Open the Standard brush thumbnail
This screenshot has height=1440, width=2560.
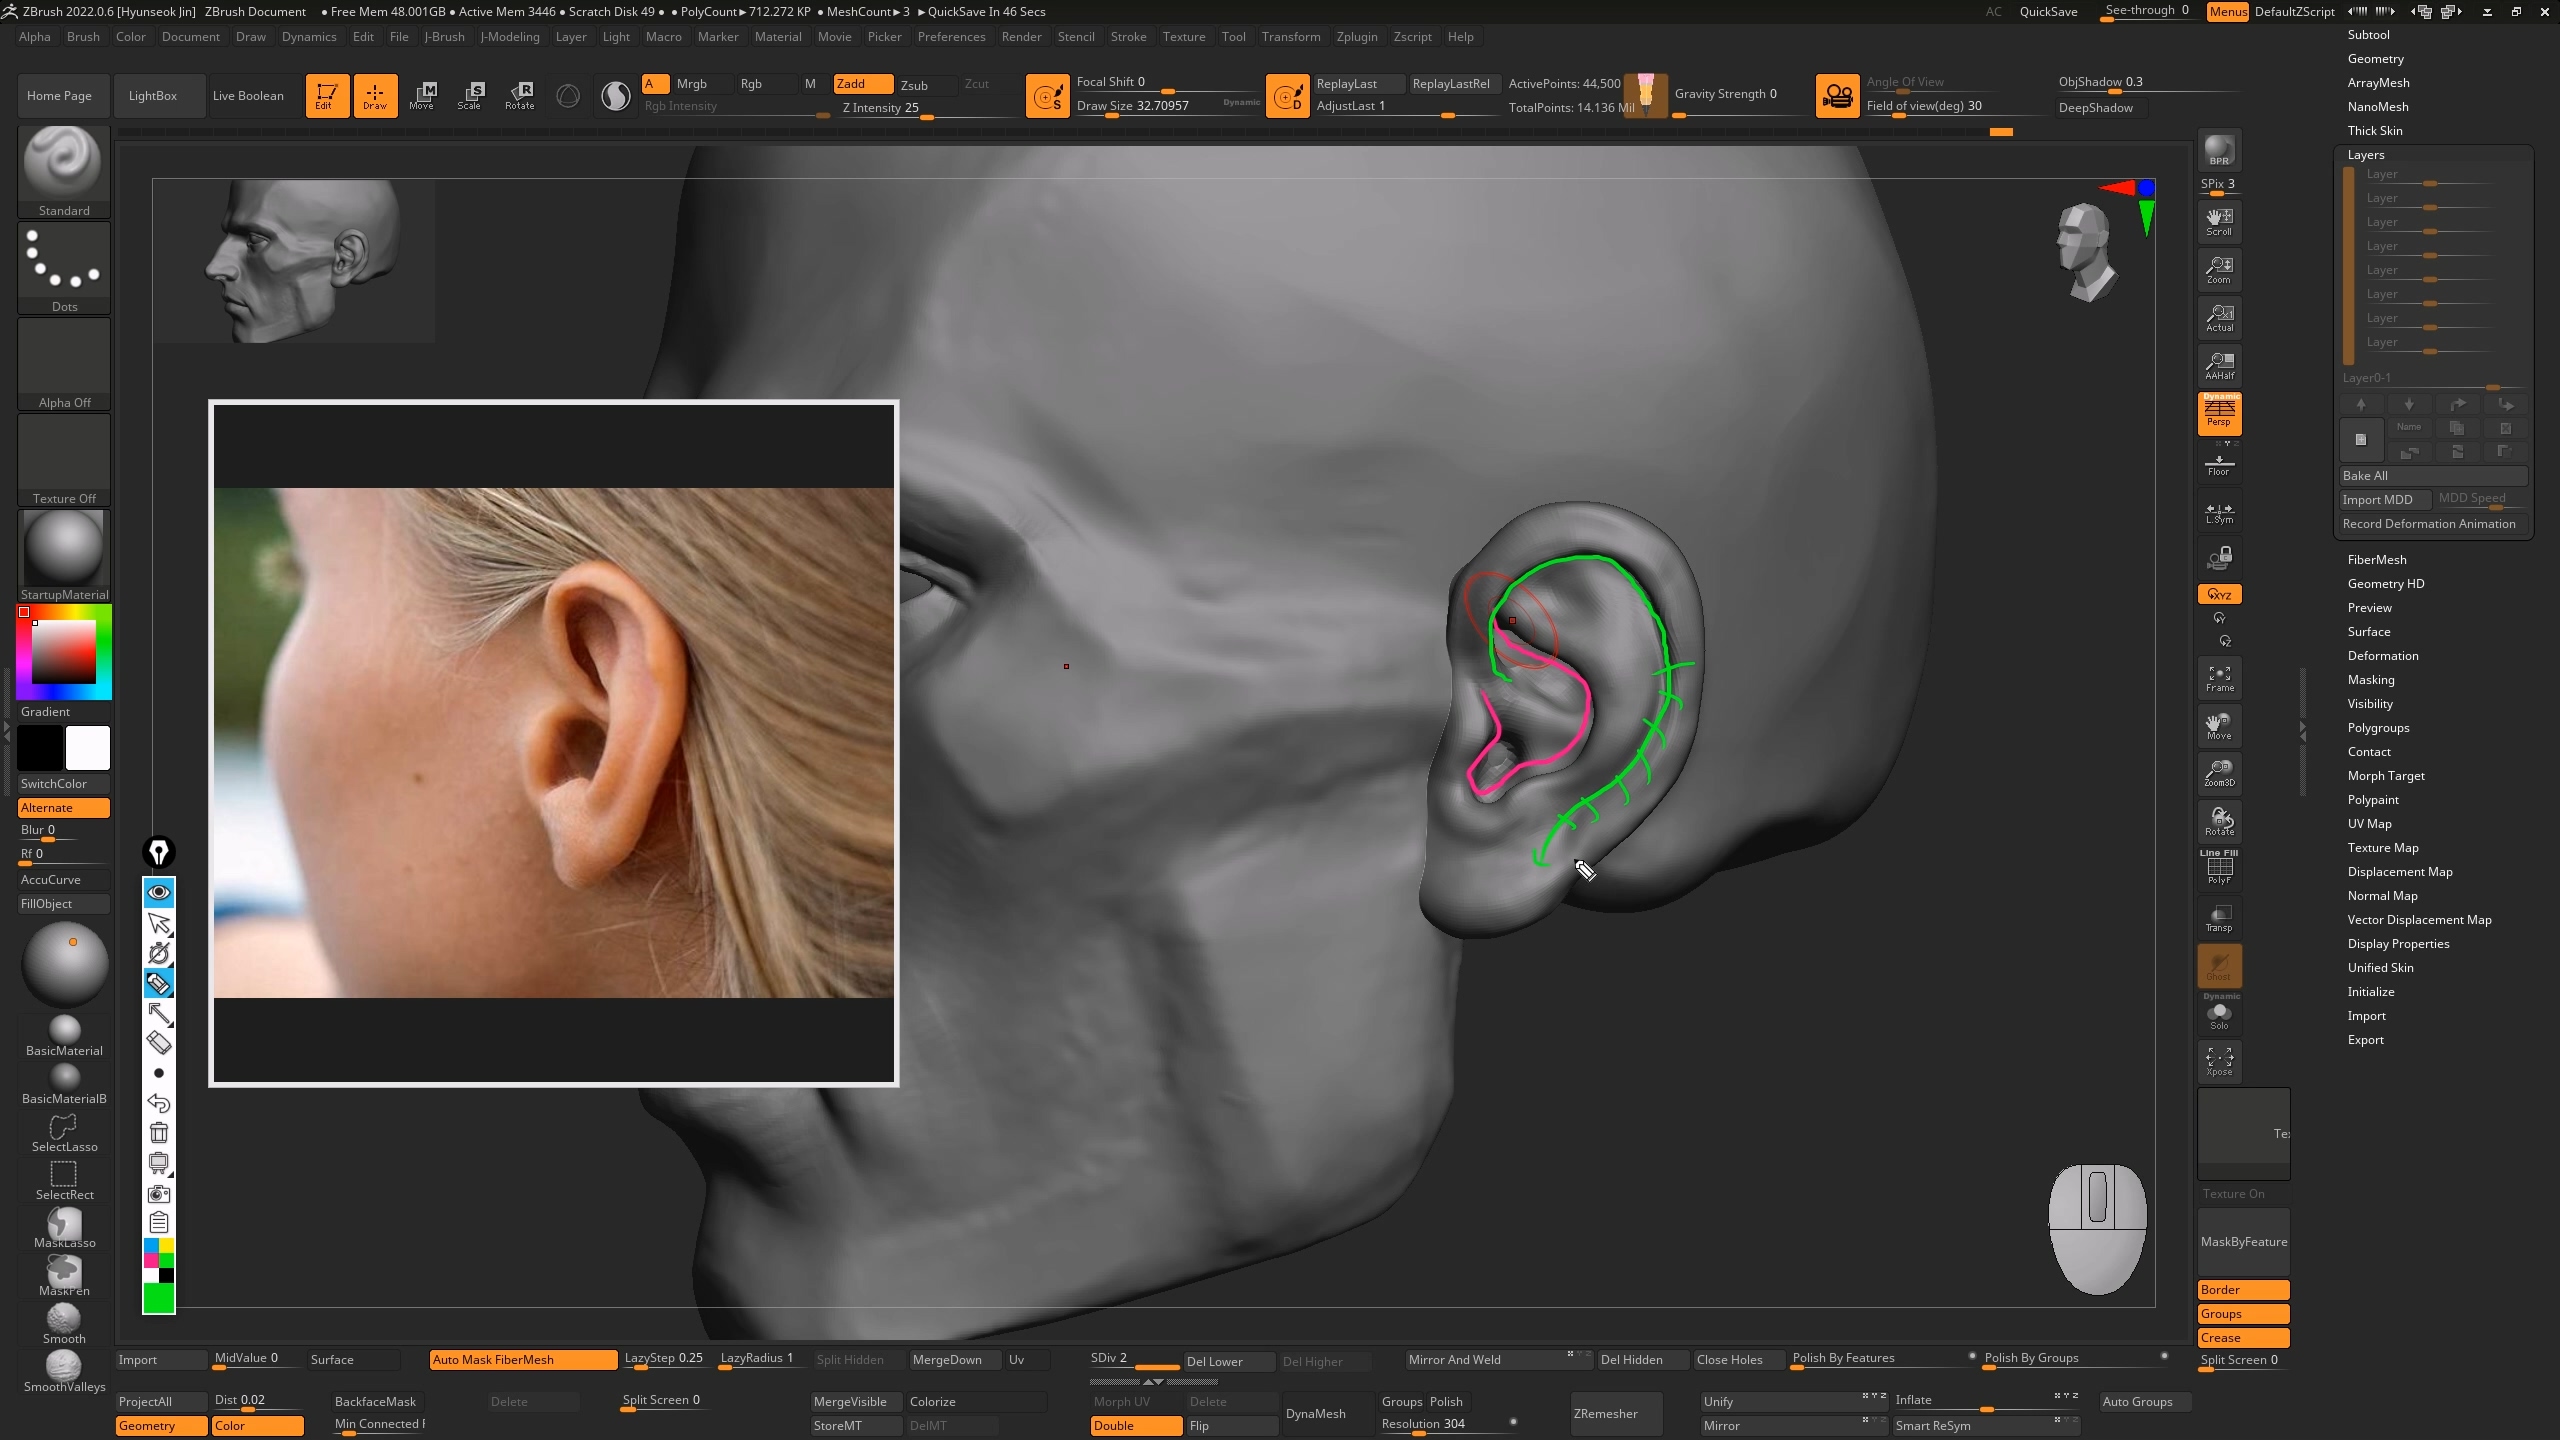[64, 165]
